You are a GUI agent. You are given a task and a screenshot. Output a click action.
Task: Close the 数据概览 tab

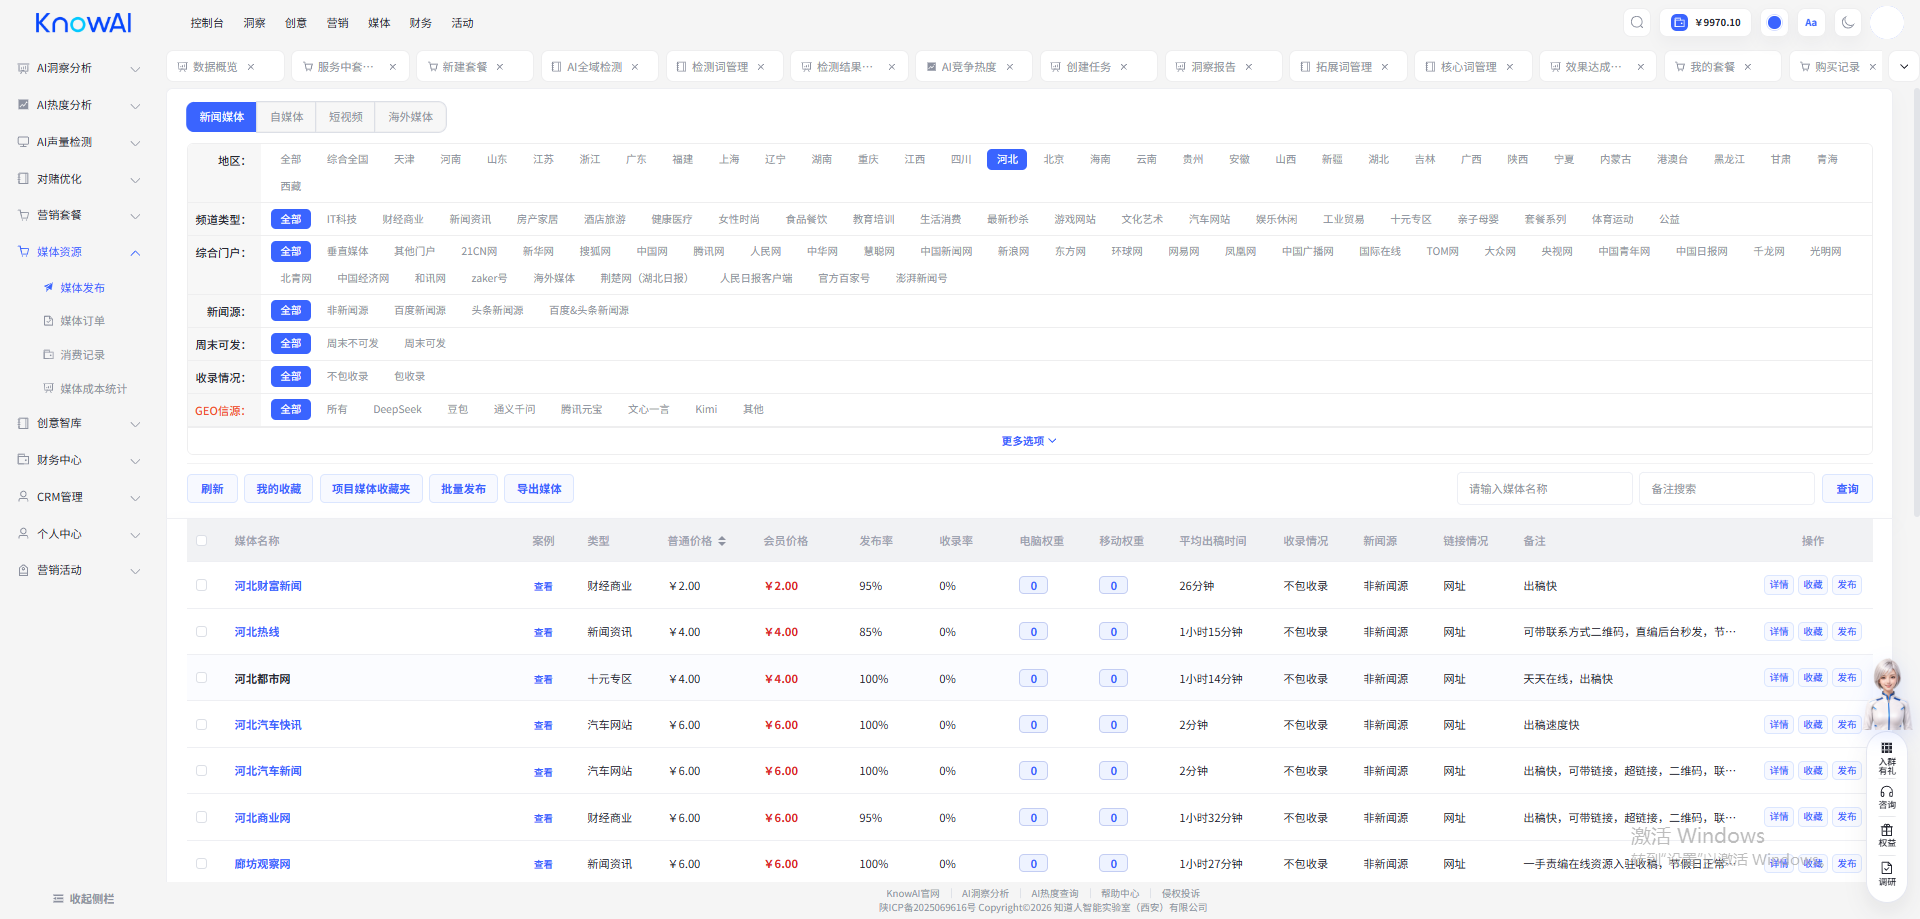tap(251, 67)
